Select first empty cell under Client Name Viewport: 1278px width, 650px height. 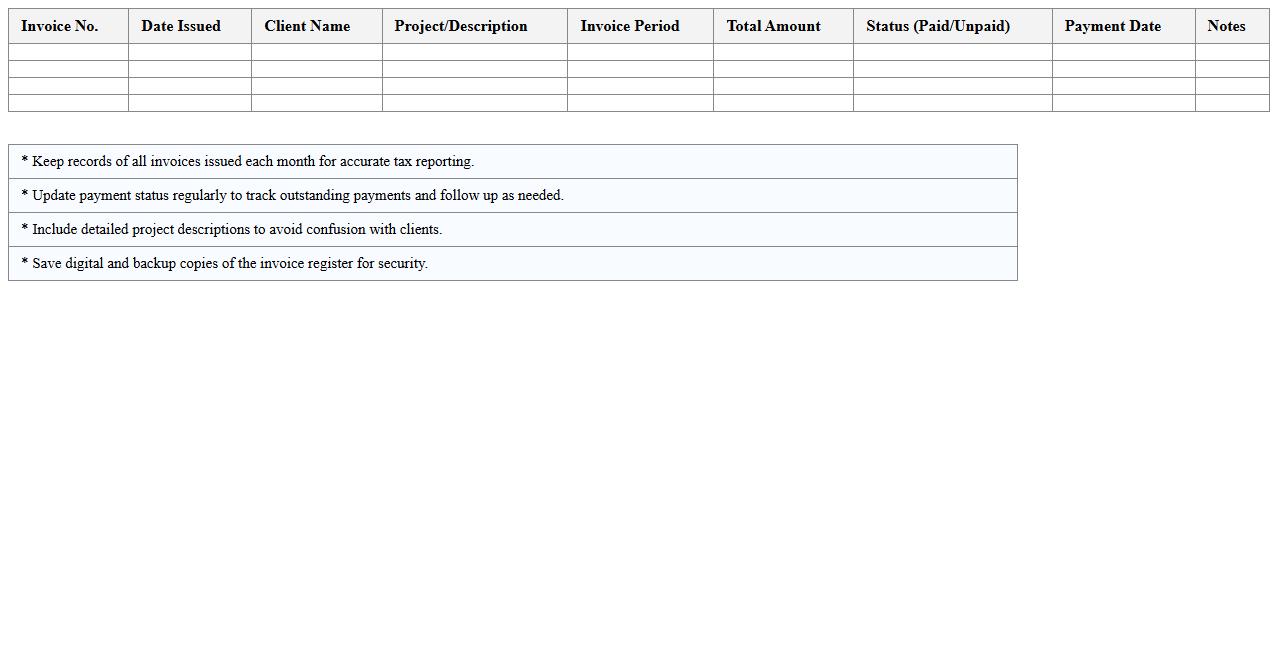(316, 52)
